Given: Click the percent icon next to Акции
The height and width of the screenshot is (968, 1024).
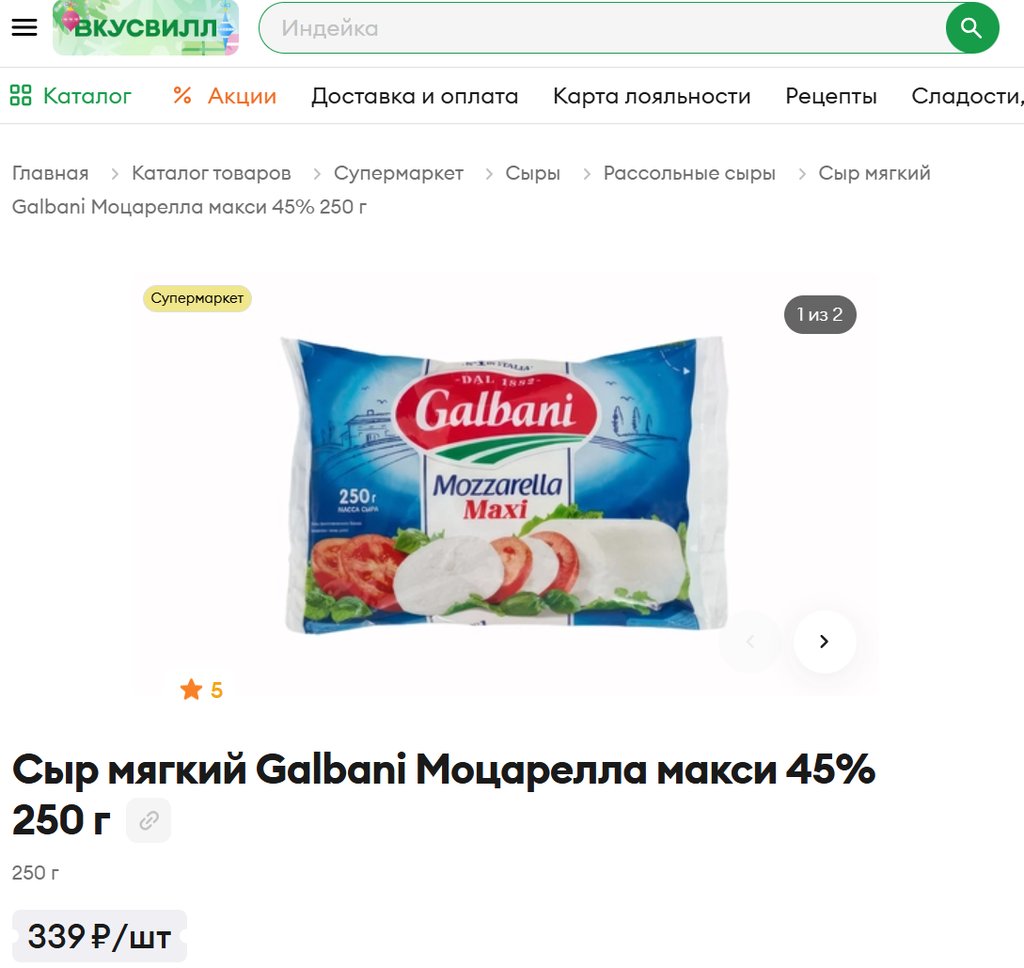Looking at the screenshot, I should [x=182, y=95].
